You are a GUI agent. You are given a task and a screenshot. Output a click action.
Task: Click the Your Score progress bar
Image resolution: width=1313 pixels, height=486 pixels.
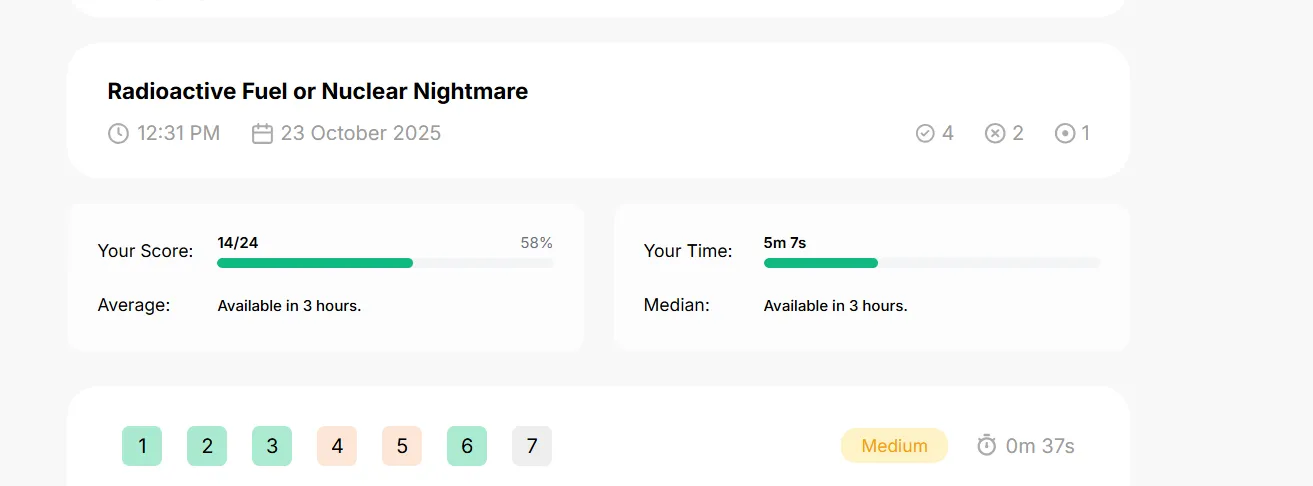(x=385, y=263)
